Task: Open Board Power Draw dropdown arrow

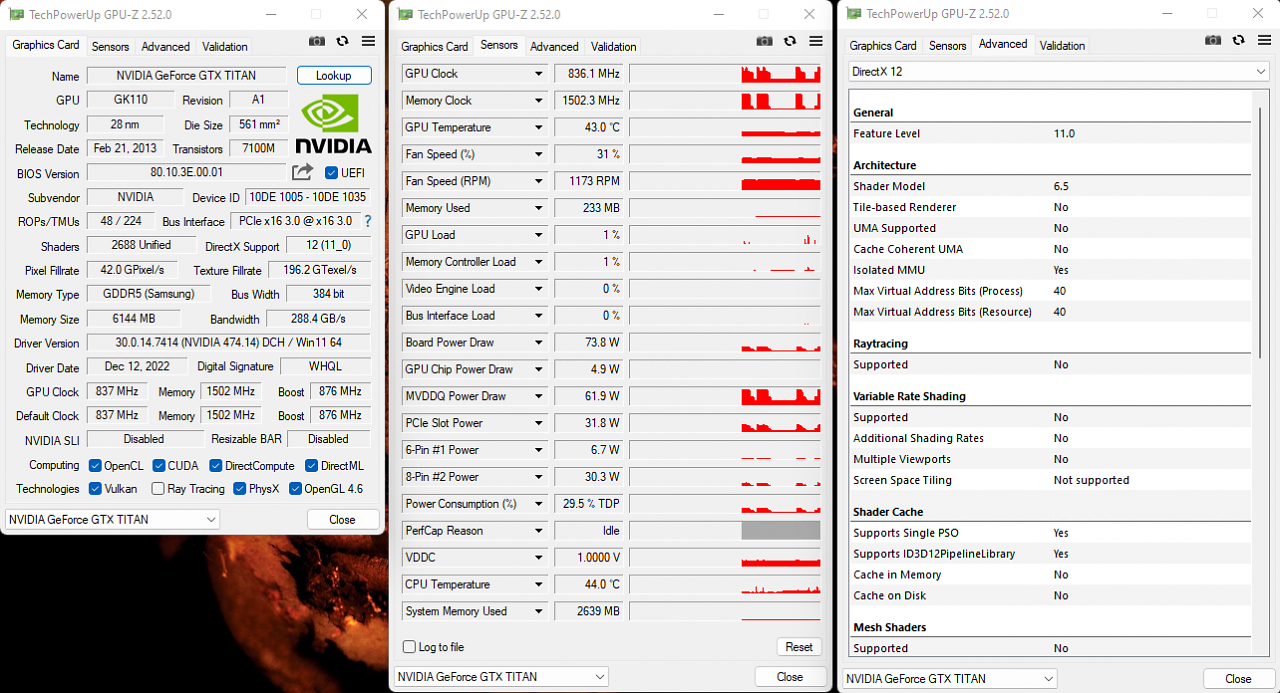Action: pos(539,343)
